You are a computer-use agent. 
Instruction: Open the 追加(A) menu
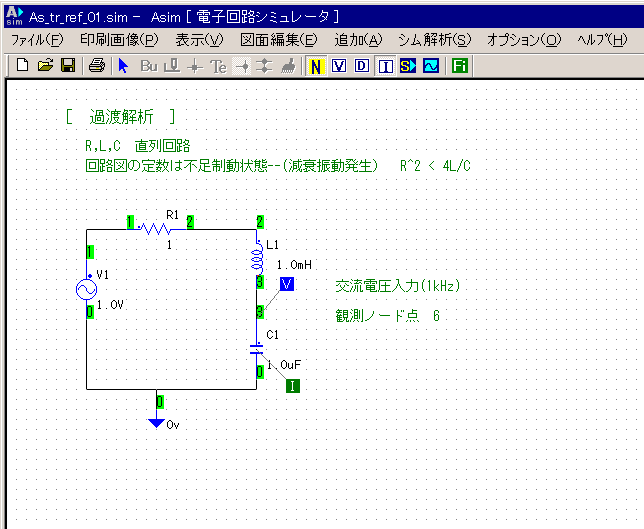[x=358, y=40]
